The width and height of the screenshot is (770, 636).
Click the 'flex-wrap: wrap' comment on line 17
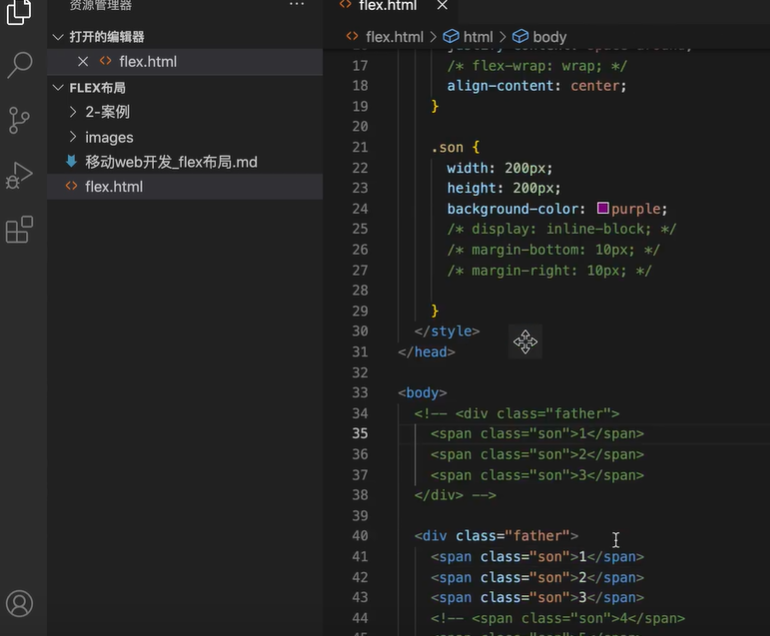pos(537,66)
